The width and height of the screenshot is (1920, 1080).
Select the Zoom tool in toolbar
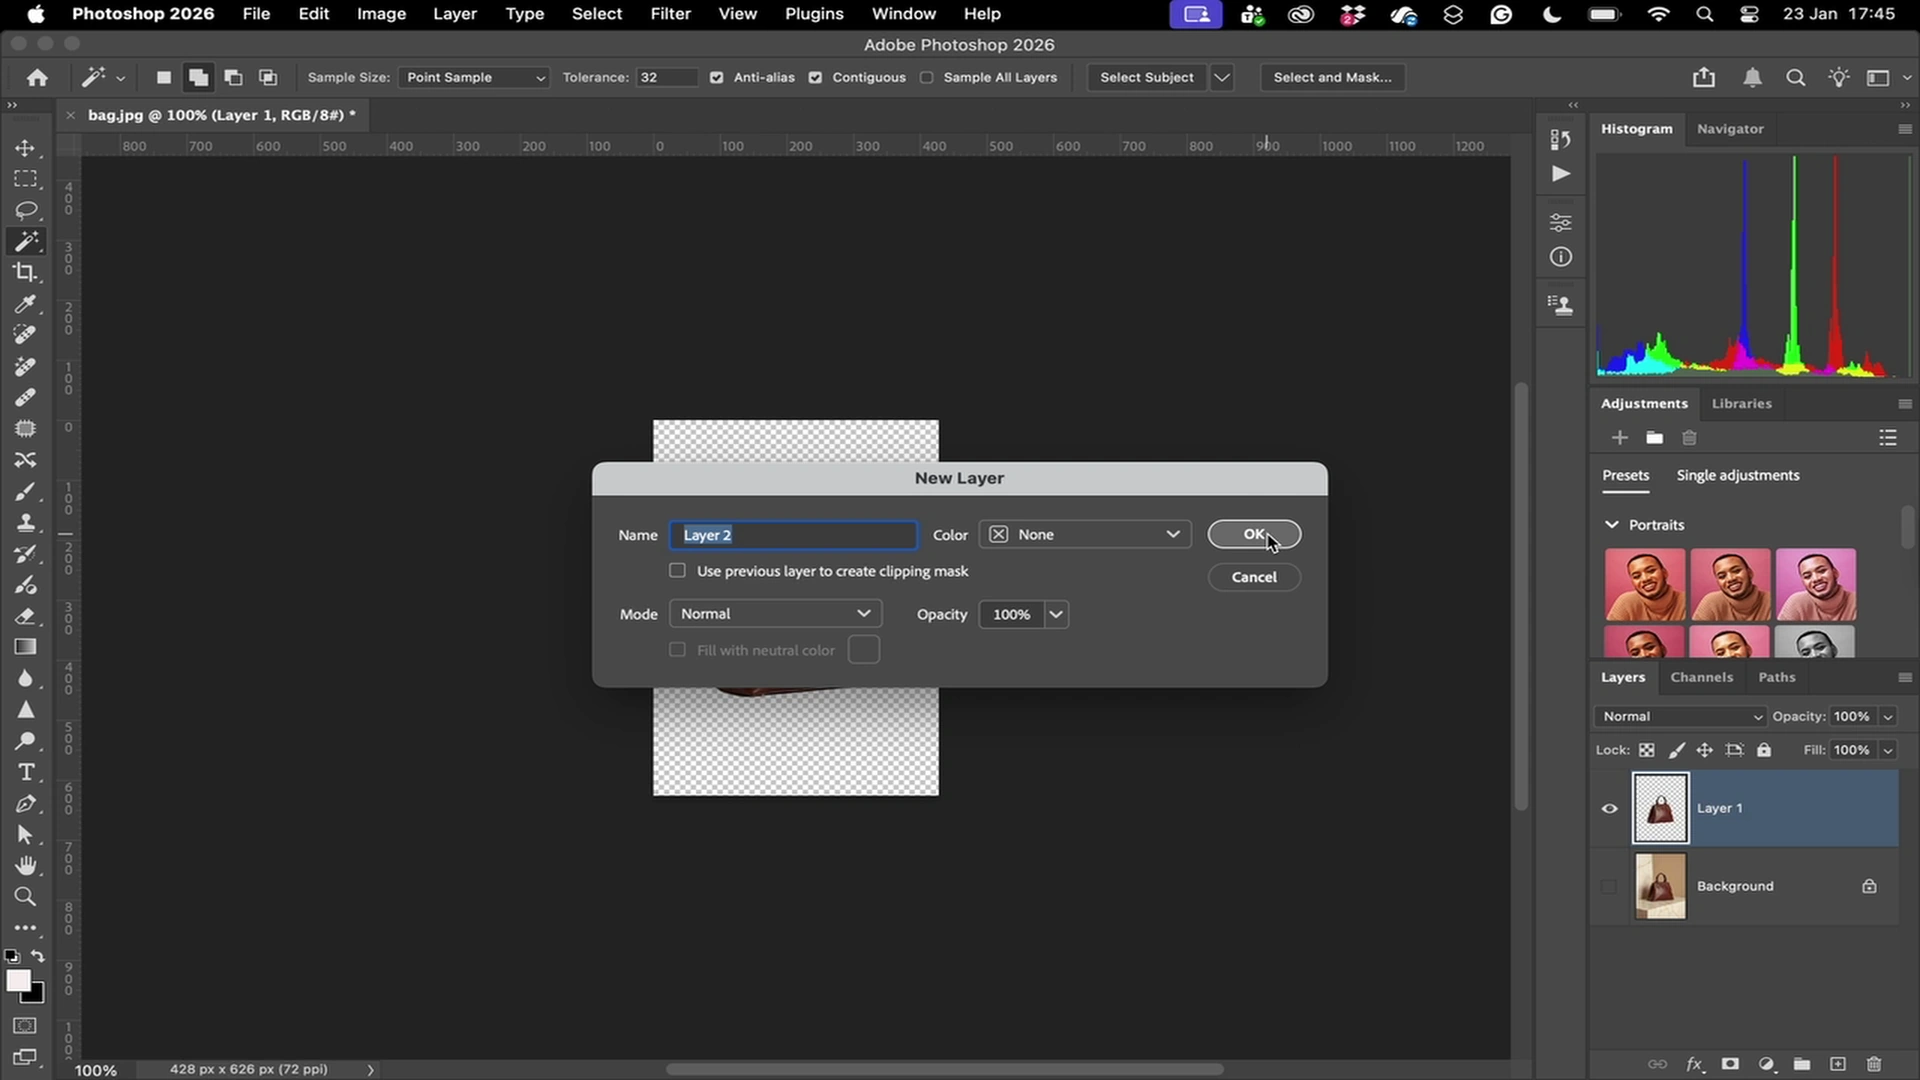click(x=25, y=896)
